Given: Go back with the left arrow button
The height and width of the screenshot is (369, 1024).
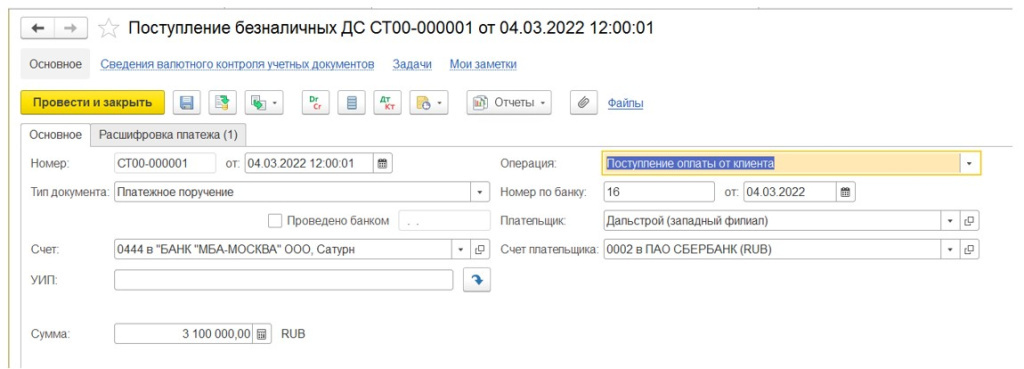Looking at the screenshot, I should coord(38,27).
